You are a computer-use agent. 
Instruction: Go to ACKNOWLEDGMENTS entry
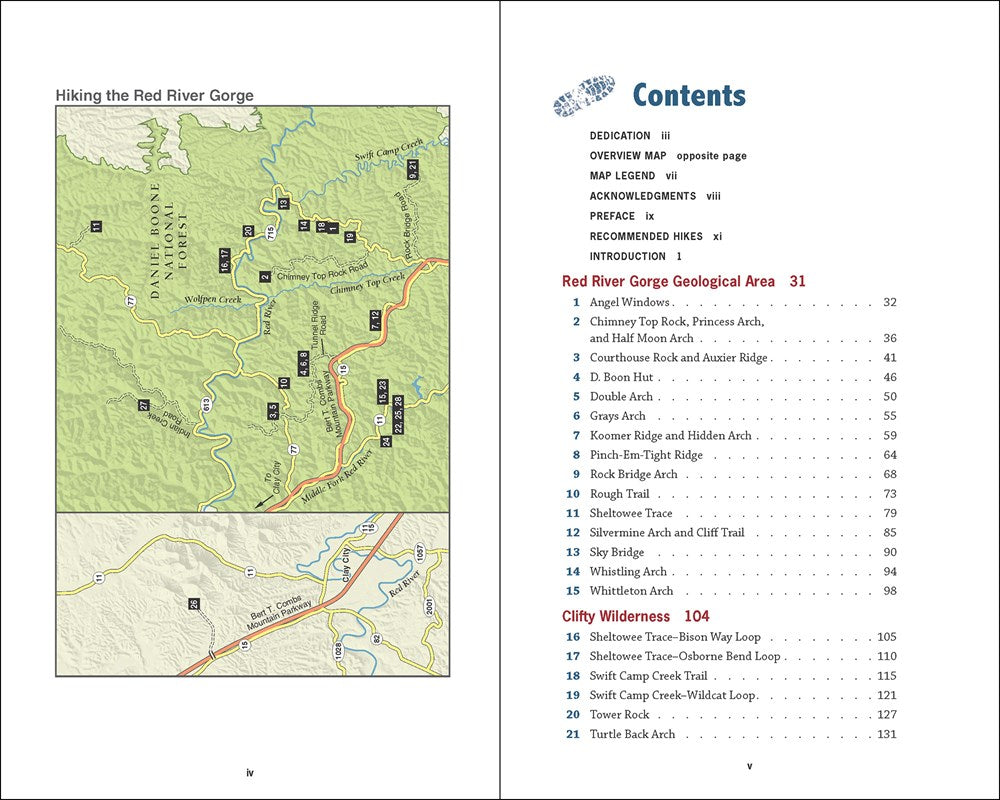[x=654, y=196]
